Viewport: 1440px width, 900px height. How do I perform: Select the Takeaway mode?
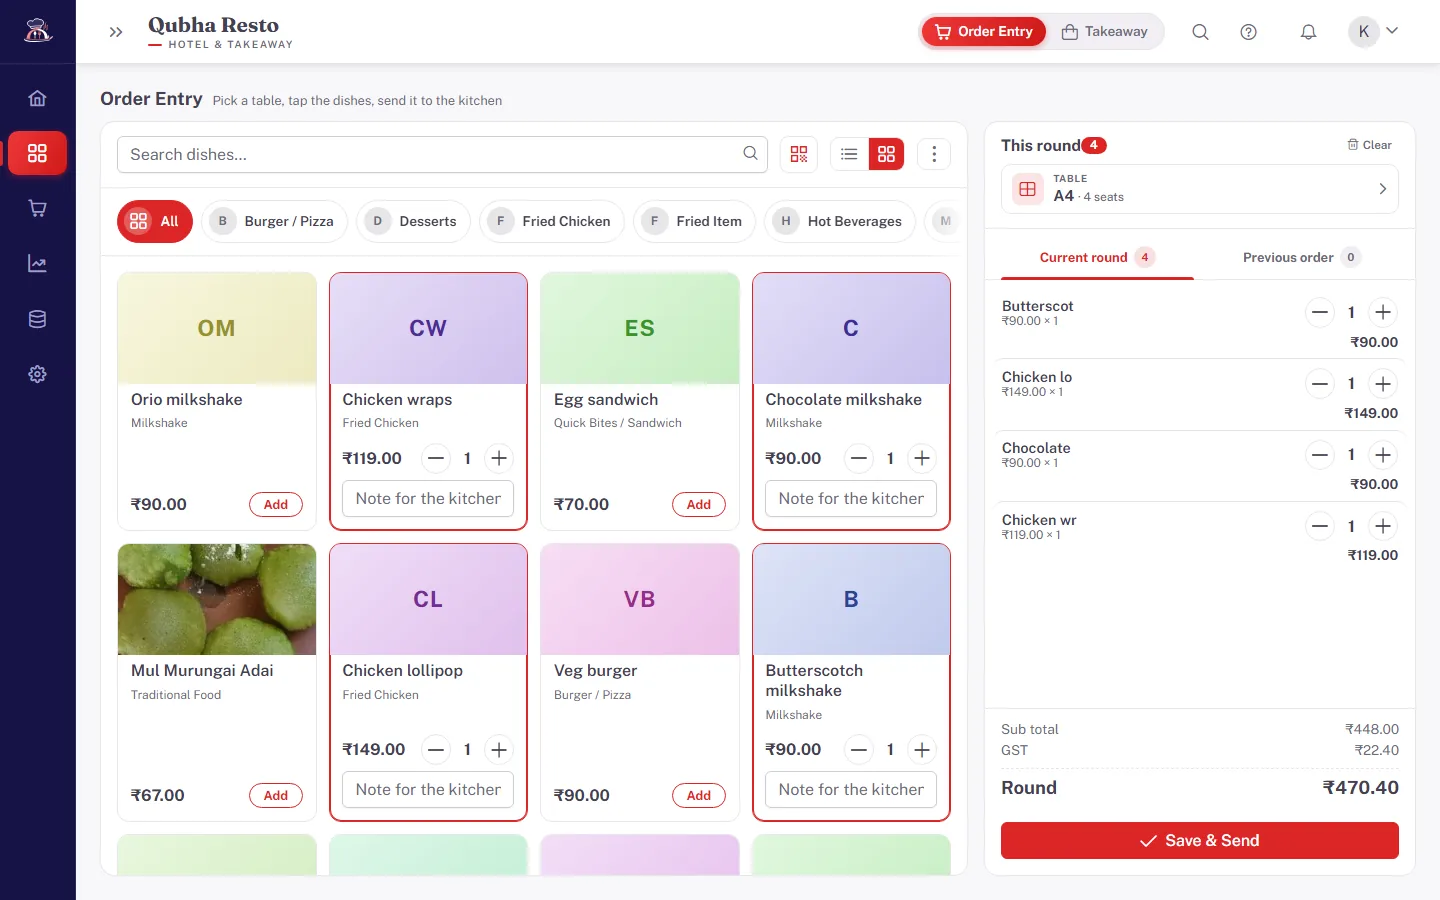coord(1104,32)
